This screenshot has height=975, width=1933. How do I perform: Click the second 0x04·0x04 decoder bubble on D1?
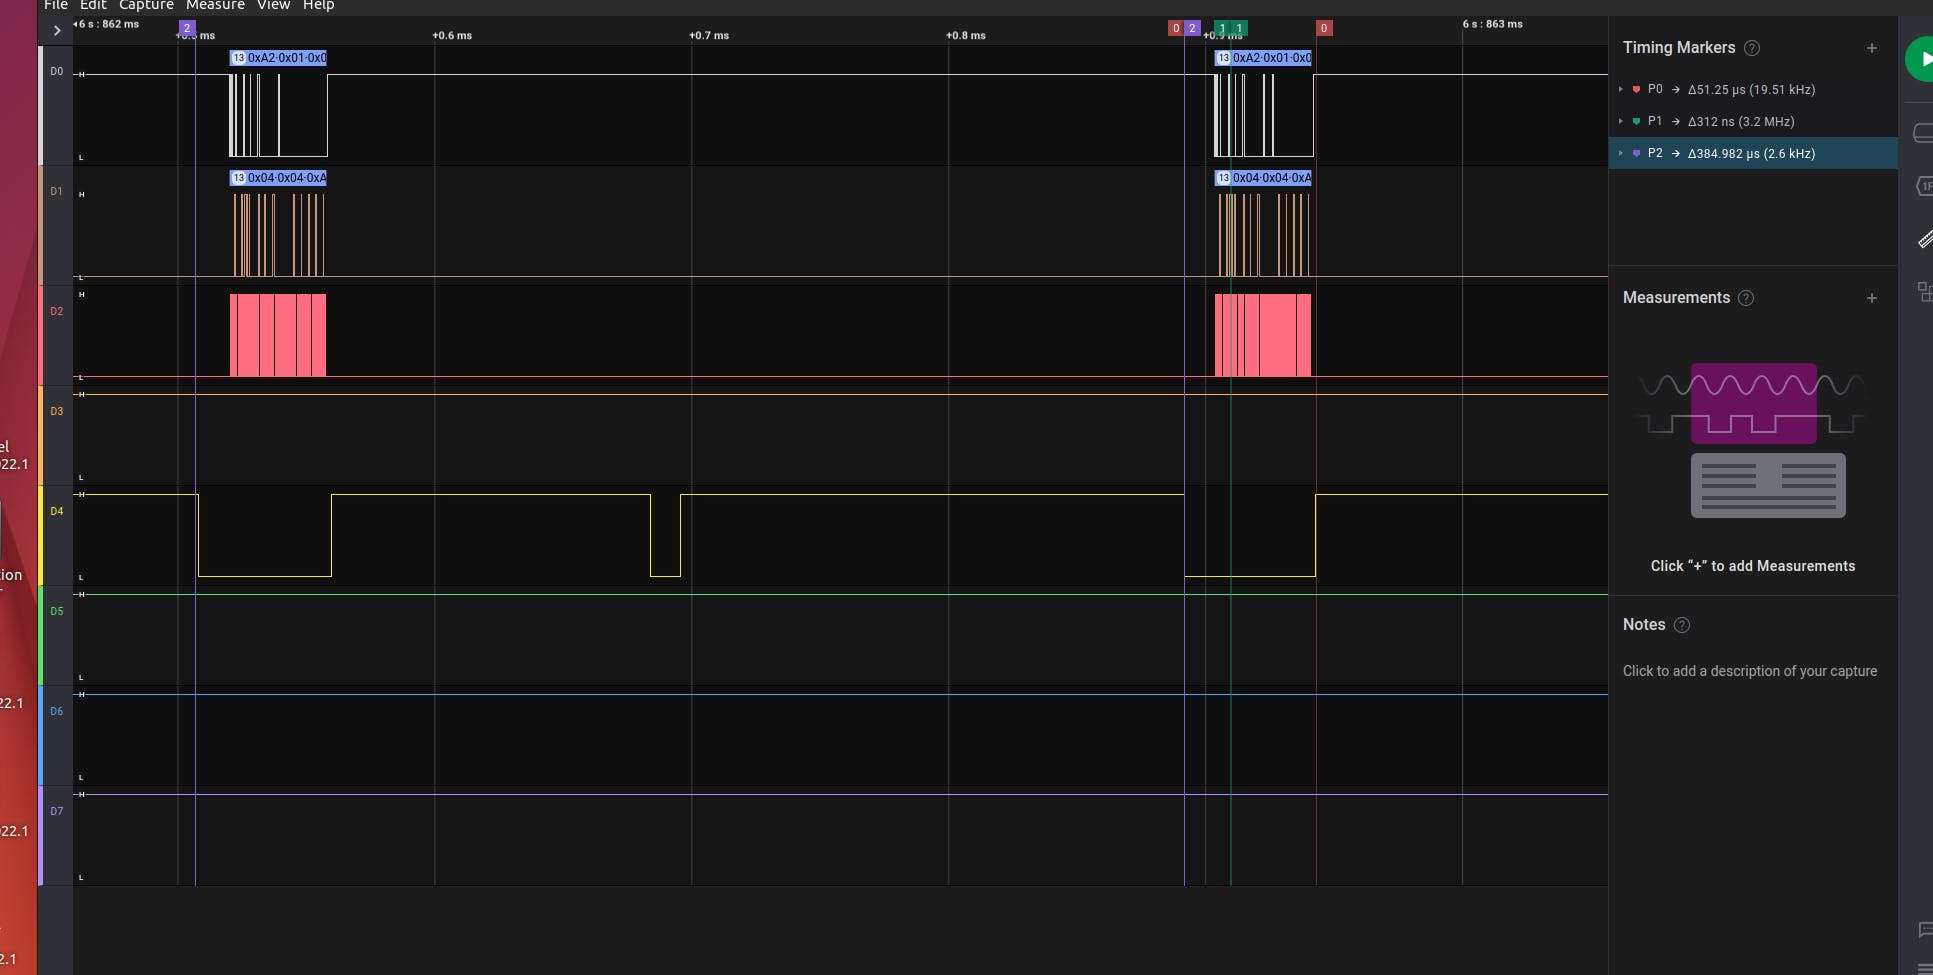coord(1263,178)
